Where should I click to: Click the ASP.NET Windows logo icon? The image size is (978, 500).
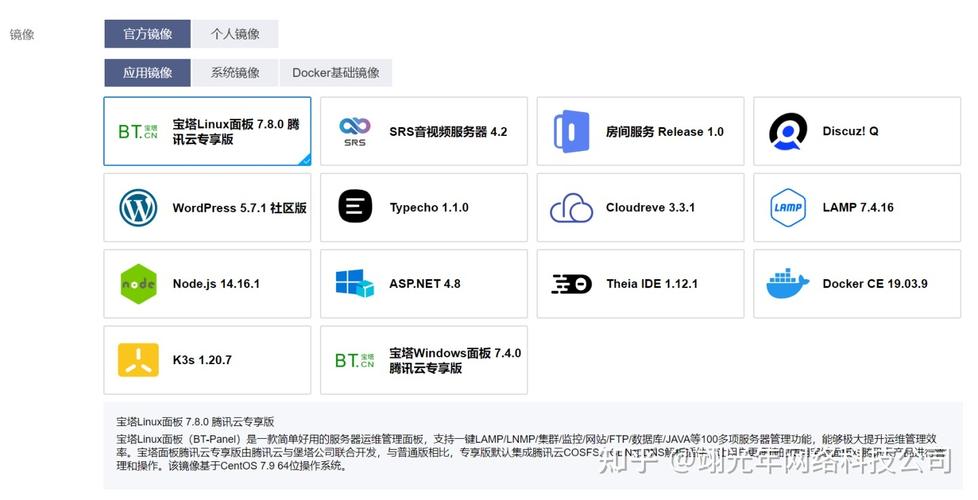pyautogui.click(x=355, y=284)
